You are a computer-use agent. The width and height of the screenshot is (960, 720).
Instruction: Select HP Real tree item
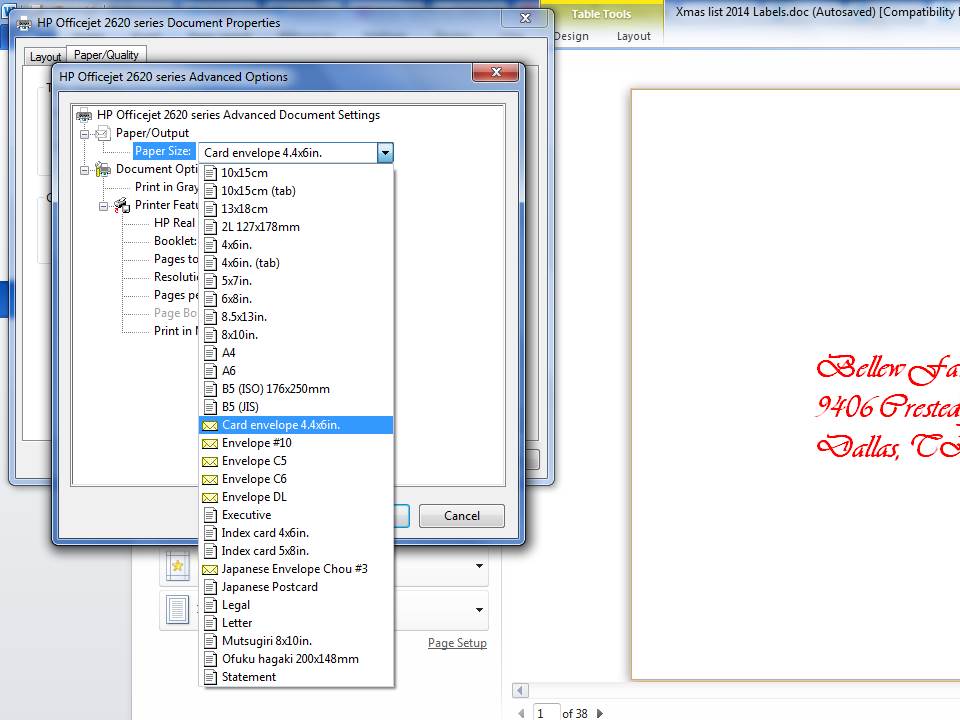(174, 223)
